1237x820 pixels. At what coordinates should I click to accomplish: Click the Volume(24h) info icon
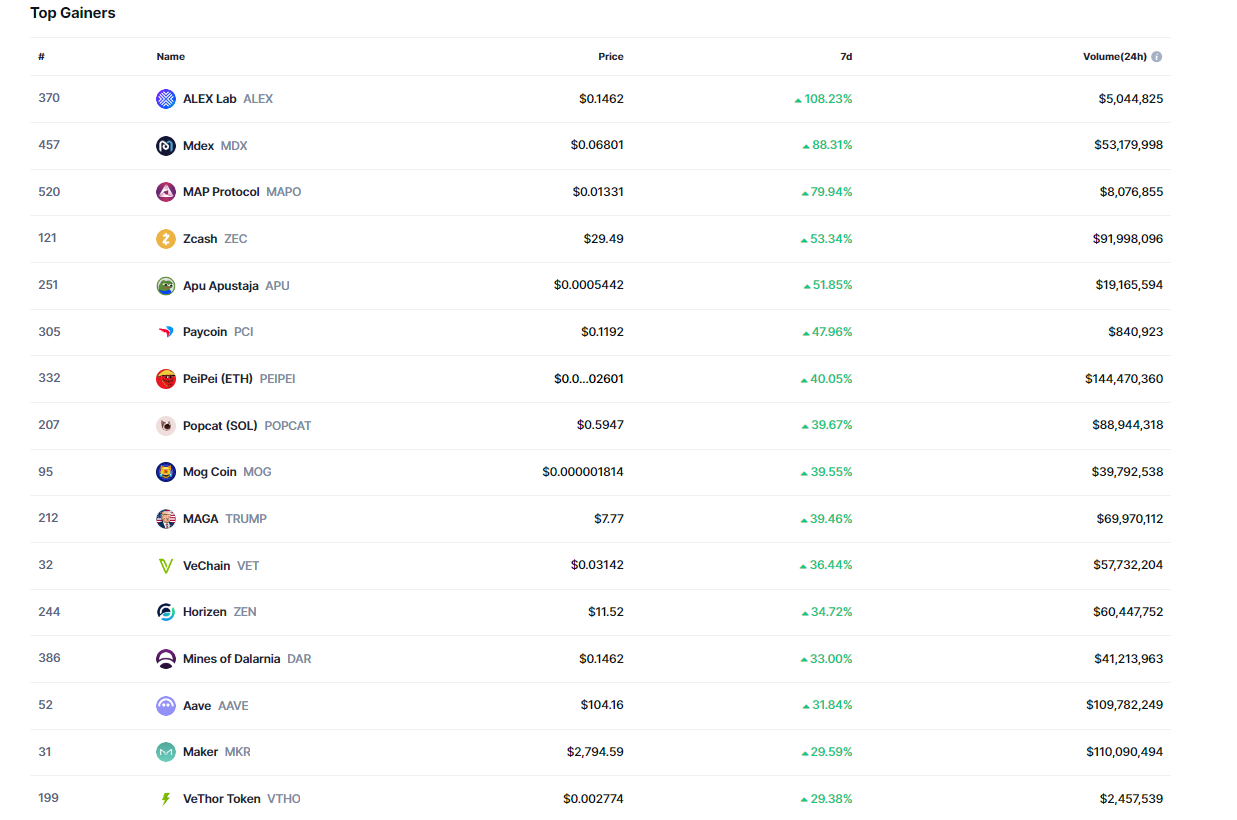pyautogui.click(x=1157, y=57)
